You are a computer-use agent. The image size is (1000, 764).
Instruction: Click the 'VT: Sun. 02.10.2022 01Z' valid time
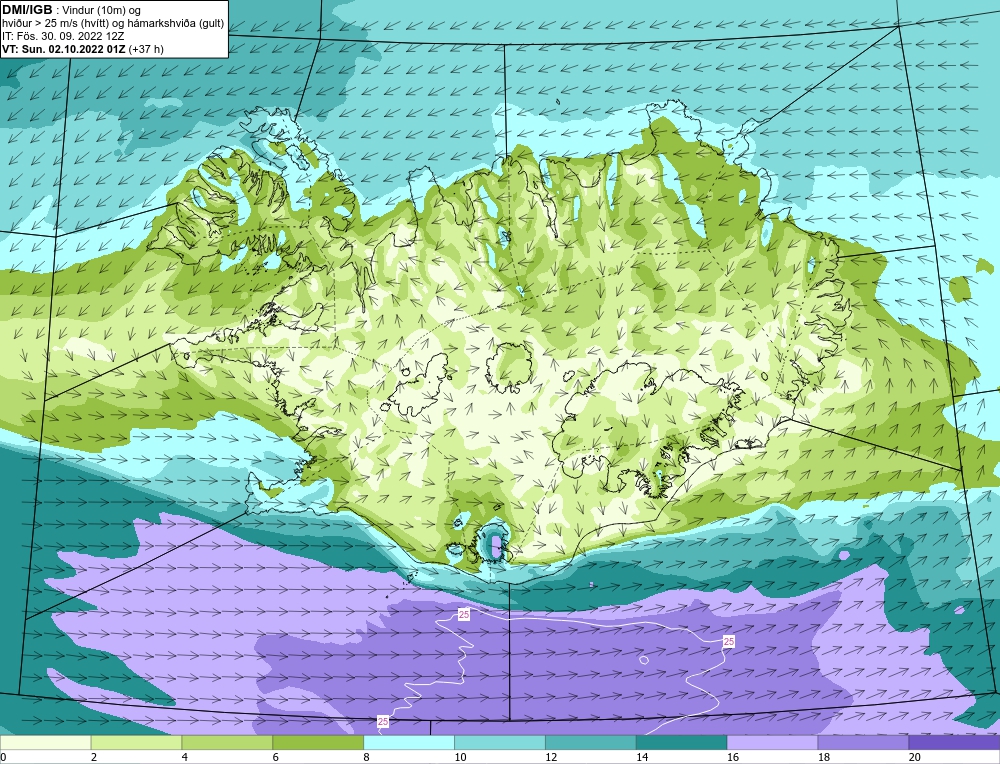[x=64, y=49]
